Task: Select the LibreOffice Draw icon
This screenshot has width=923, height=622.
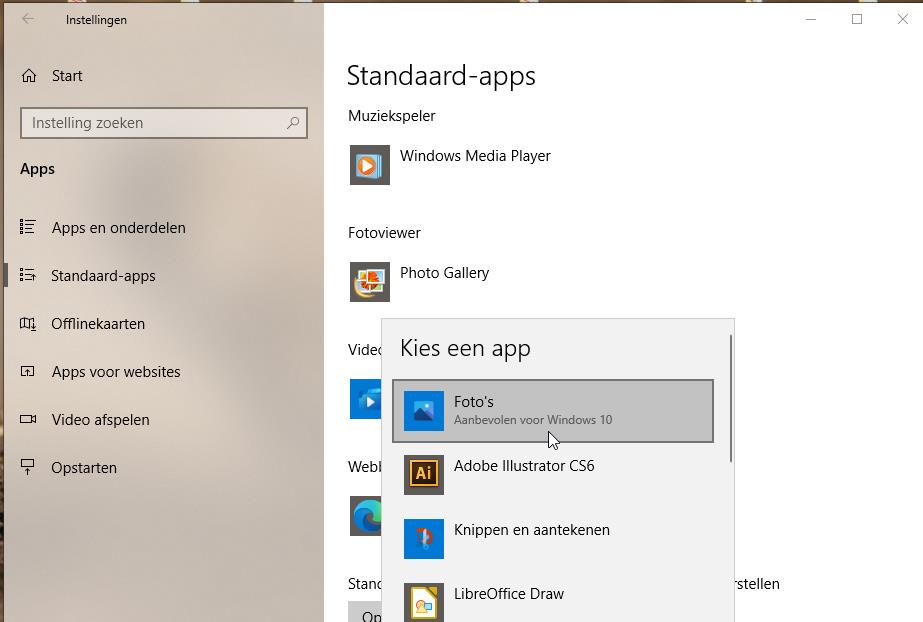Action: [x=423, y=602]
